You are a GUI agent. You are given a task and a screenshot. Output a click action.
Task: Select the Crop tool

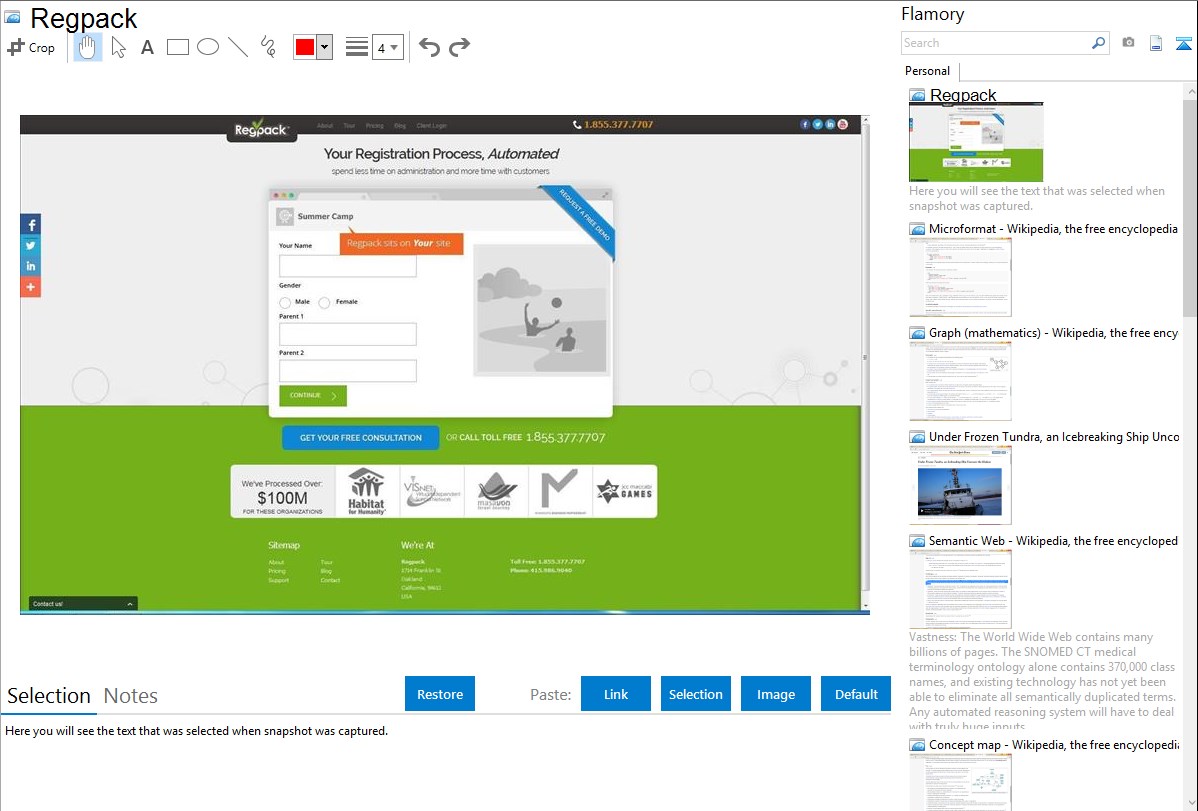(x=31, y=47)
